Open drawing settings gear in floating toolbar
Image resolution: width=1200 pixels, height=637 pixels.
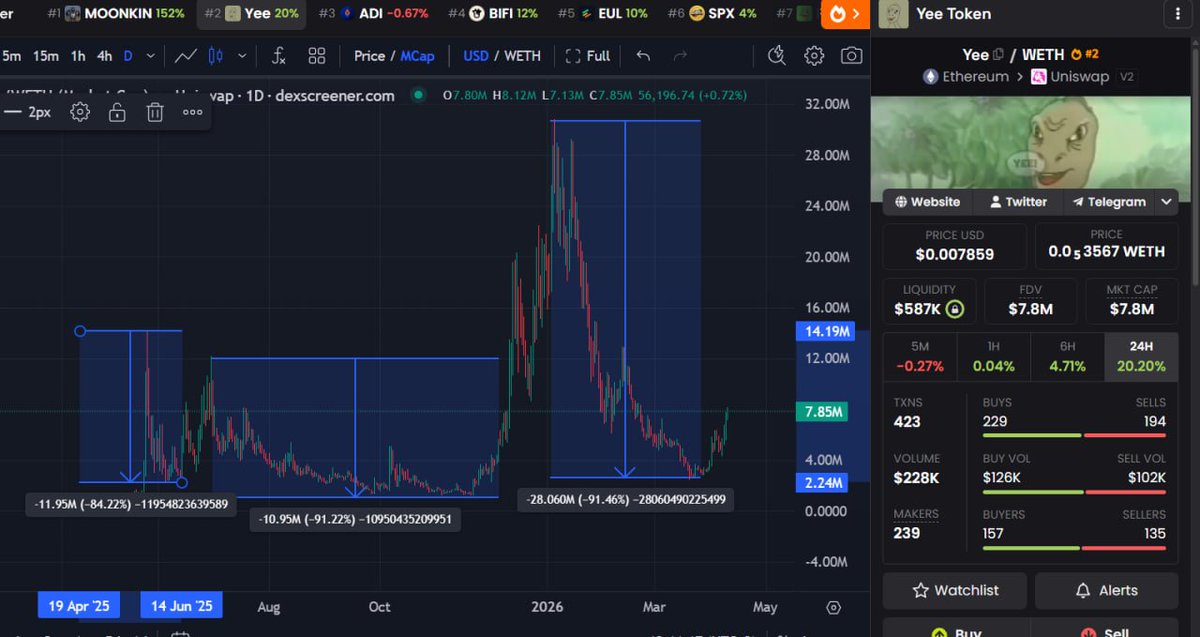(80, 112)
